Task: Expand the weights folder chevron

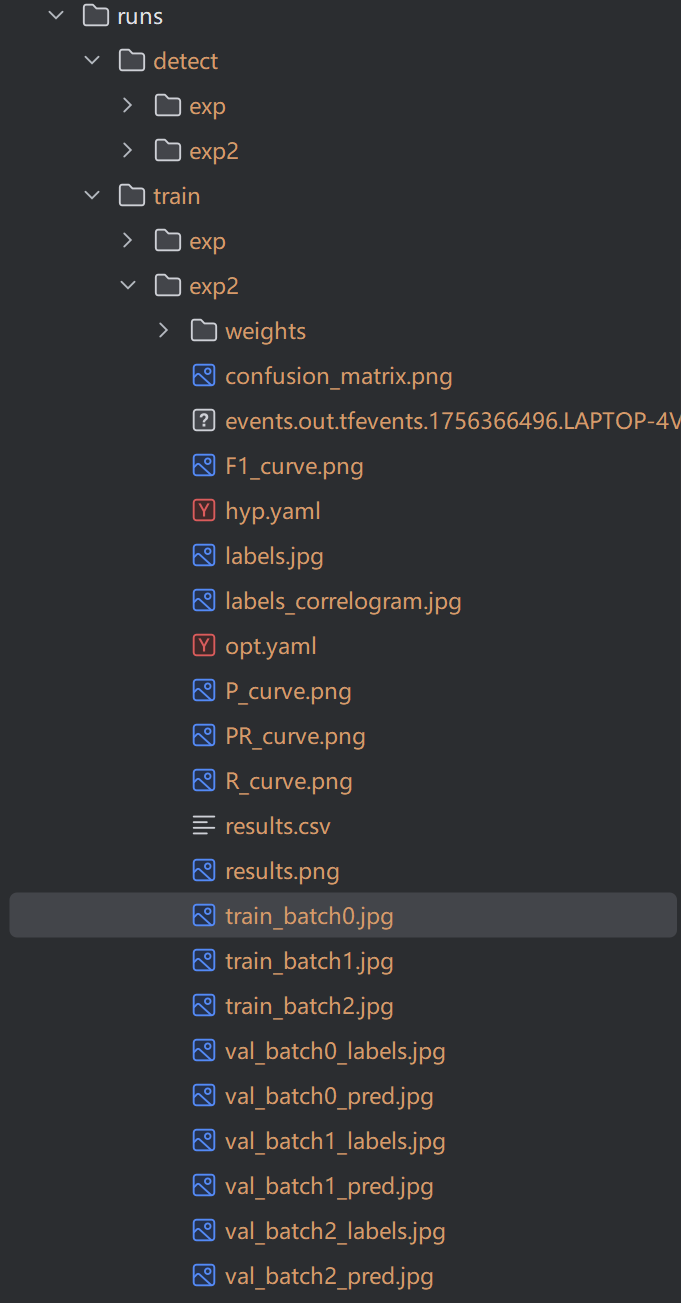Action: [x=163, y=331]
